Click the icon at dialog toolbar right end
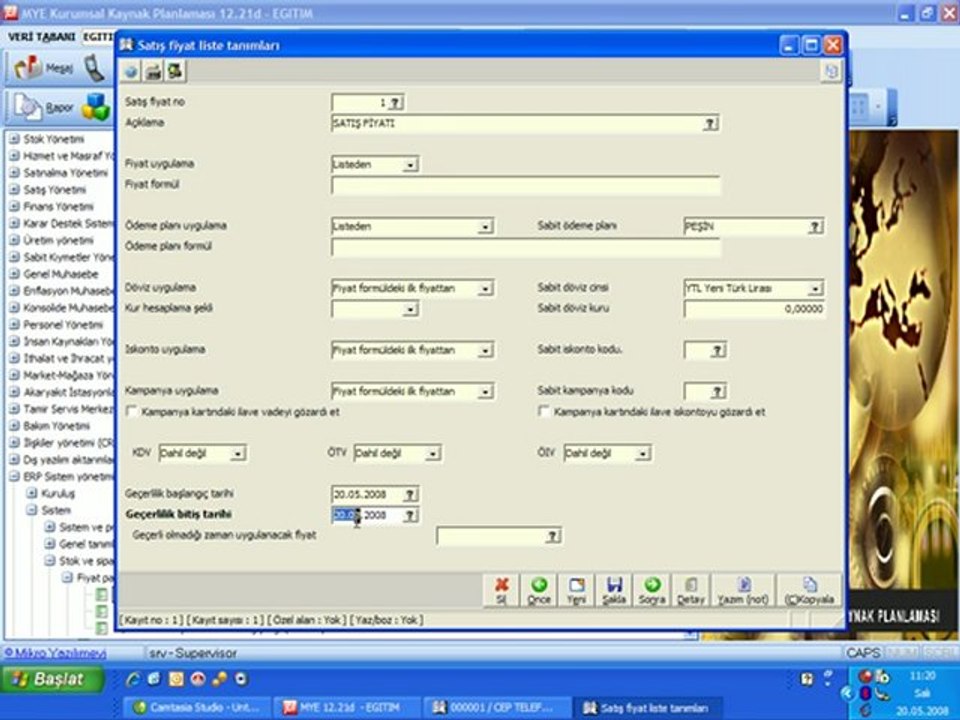The image size is (960, 720). [831, 72]
